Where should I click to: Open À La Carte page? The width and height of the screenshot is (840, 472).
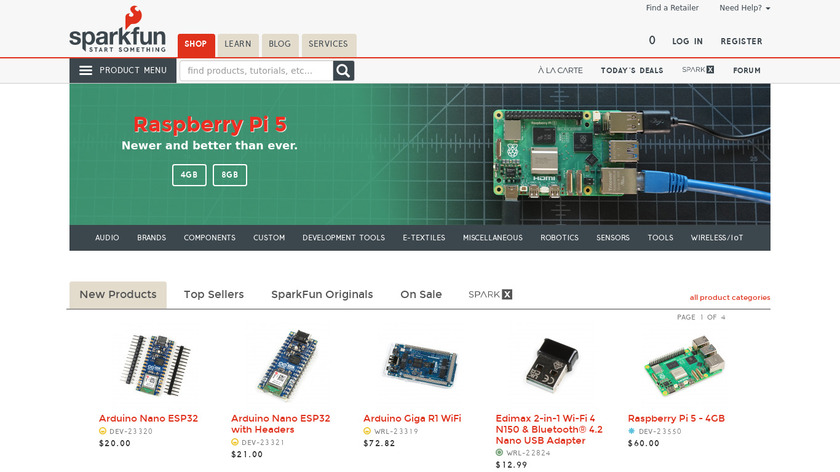coord(560,70)
